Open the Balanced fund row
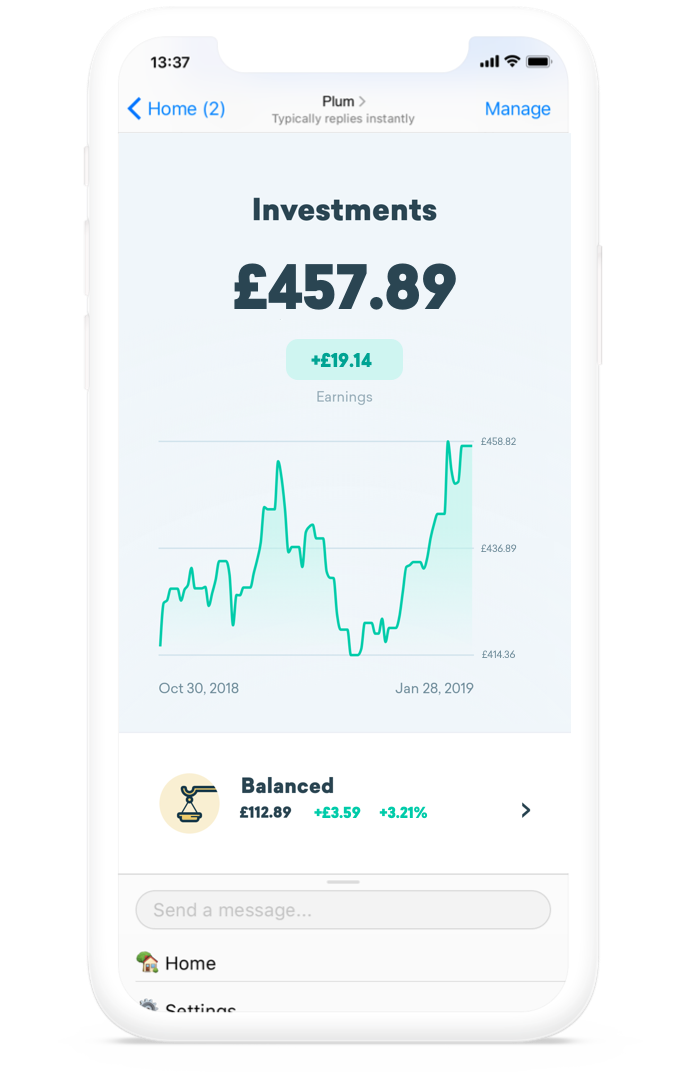Viewport: 700px width, 1072px height. coord(344,803)
